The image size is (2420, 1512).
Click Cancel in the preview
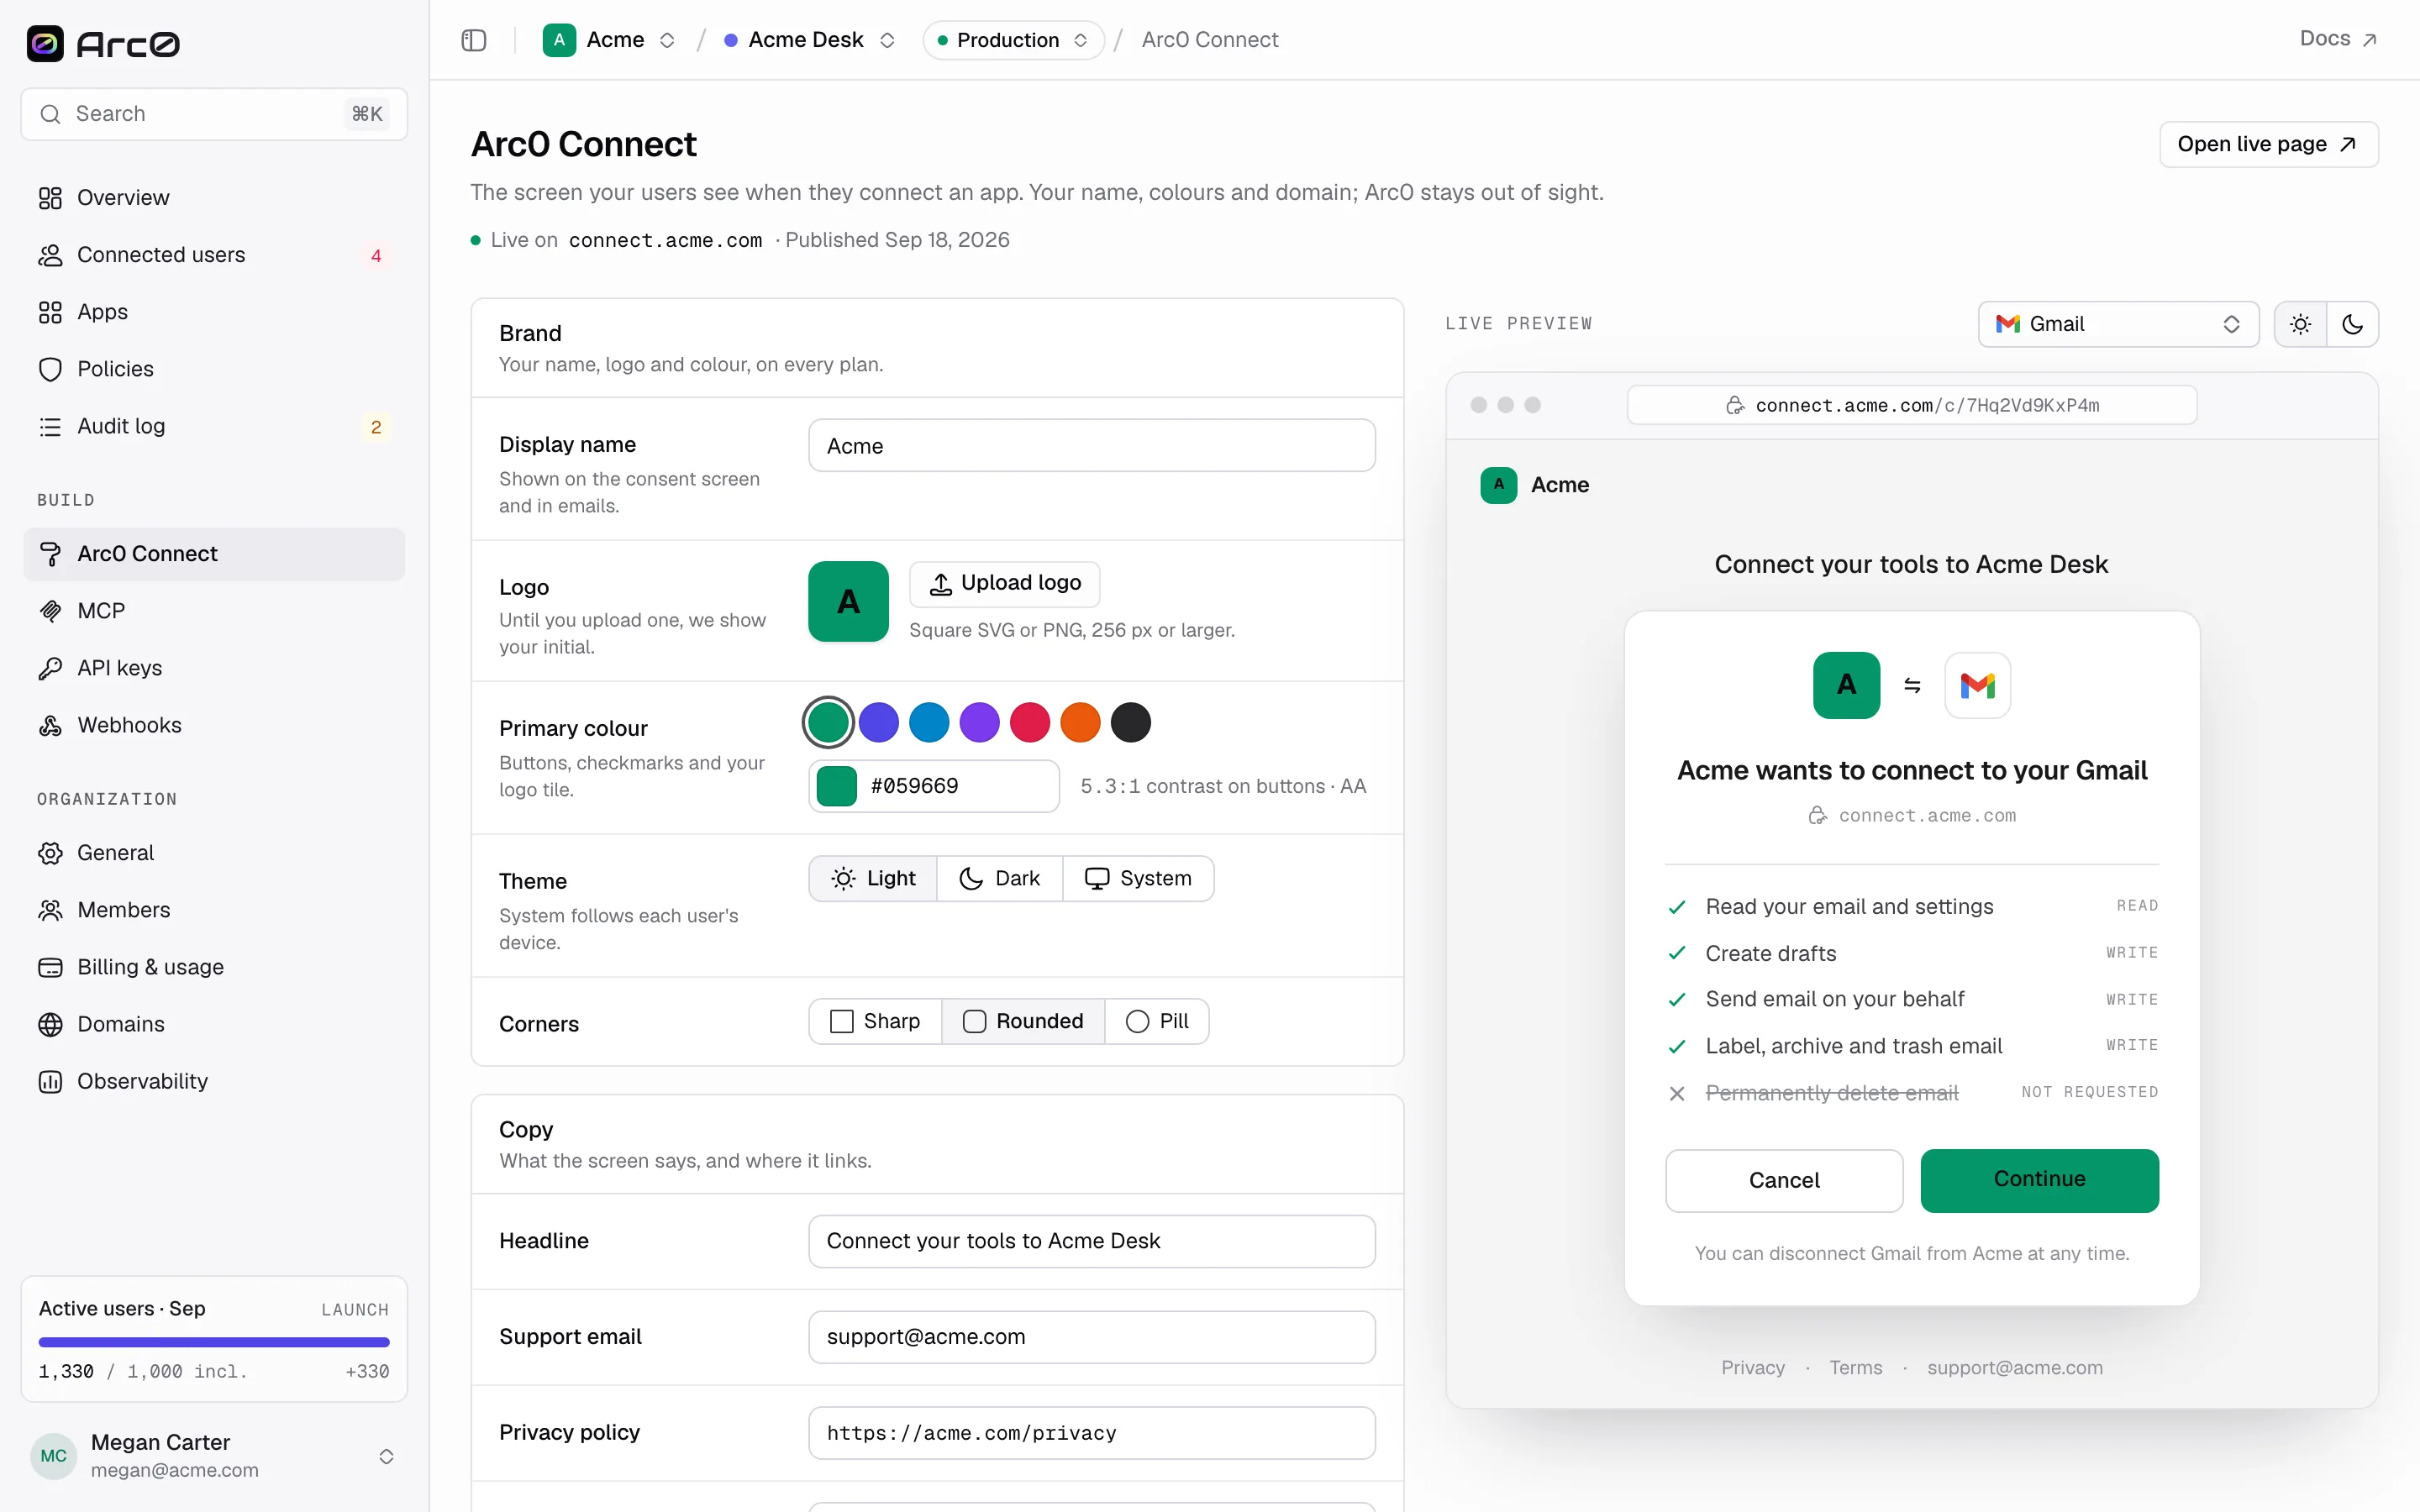click(x=1783, y=1180)
